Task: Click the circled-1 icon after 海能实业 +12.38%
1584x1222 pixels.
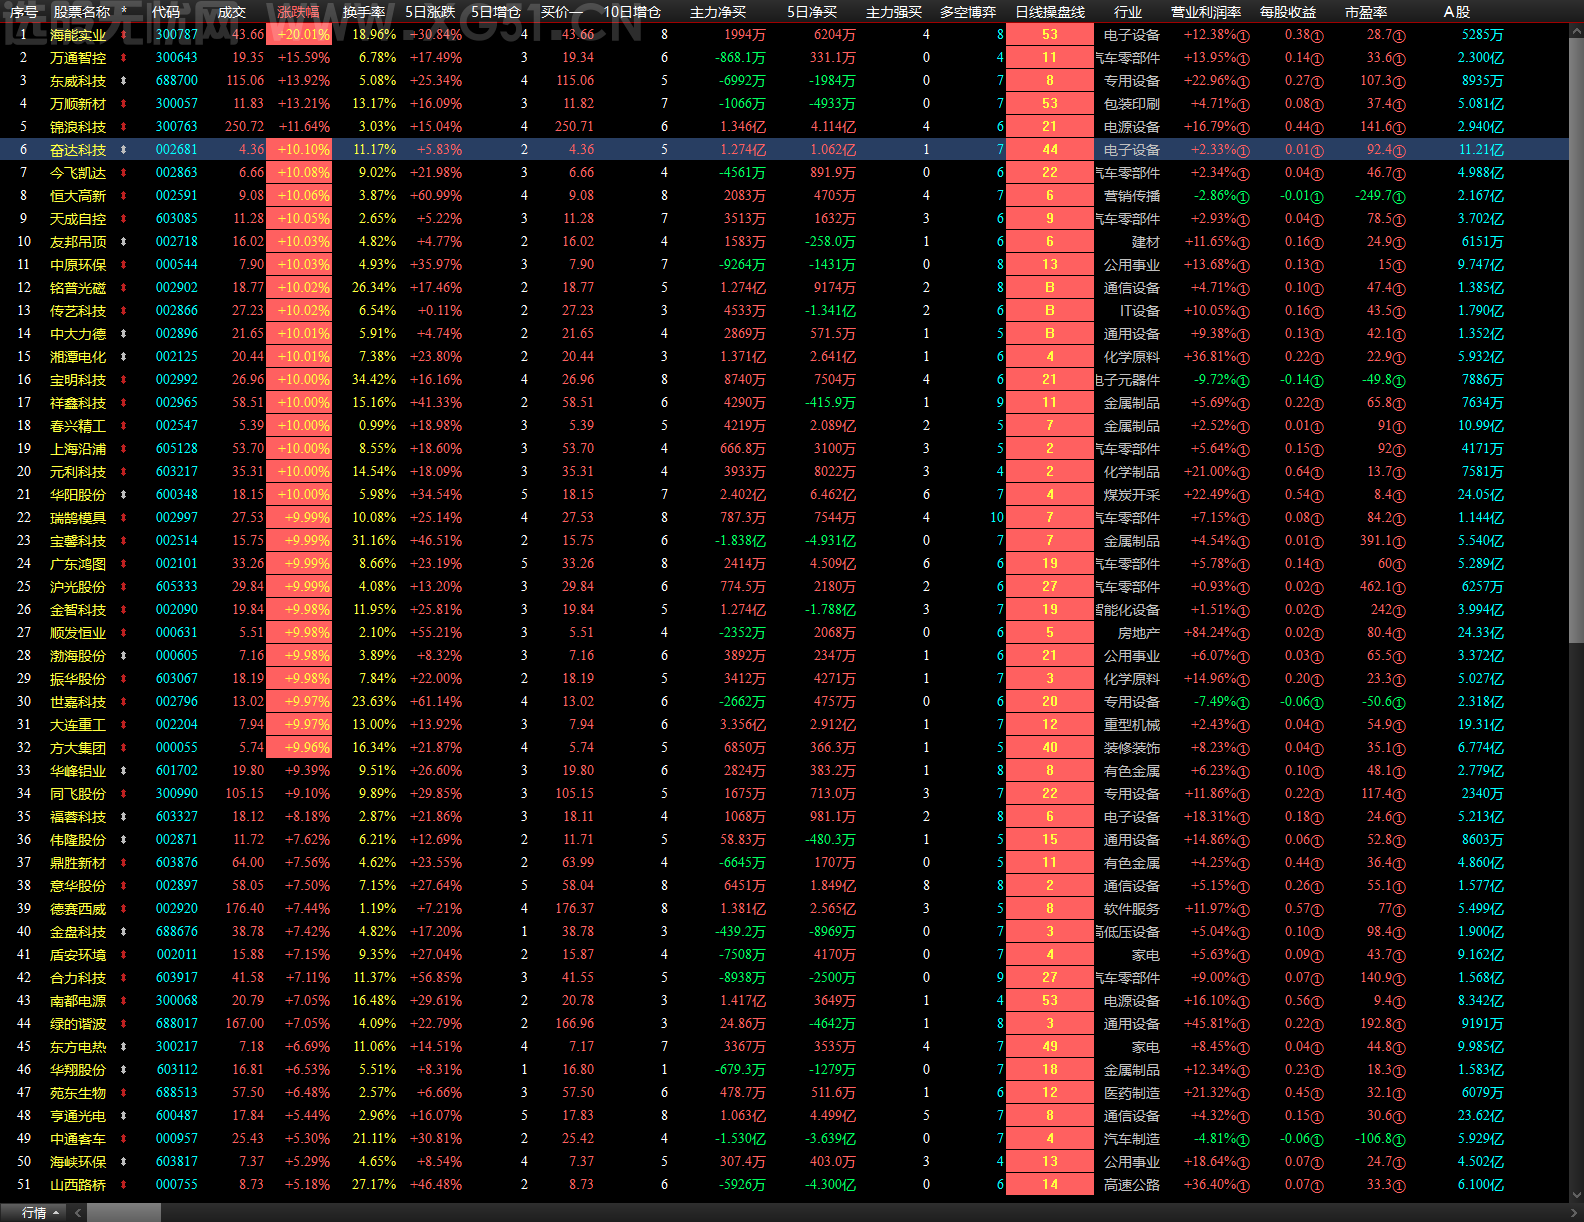Action: (x=1243, y=36)
